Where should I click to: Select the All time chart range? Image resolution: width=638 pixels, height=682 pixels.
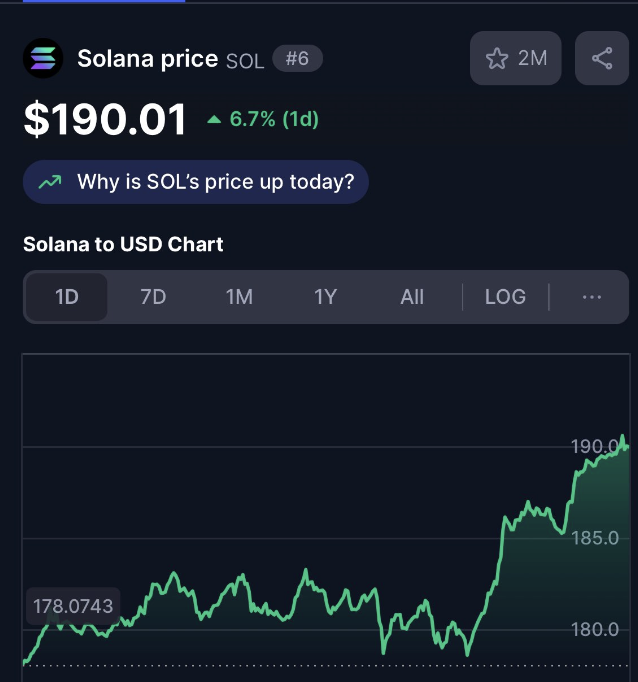412,297
